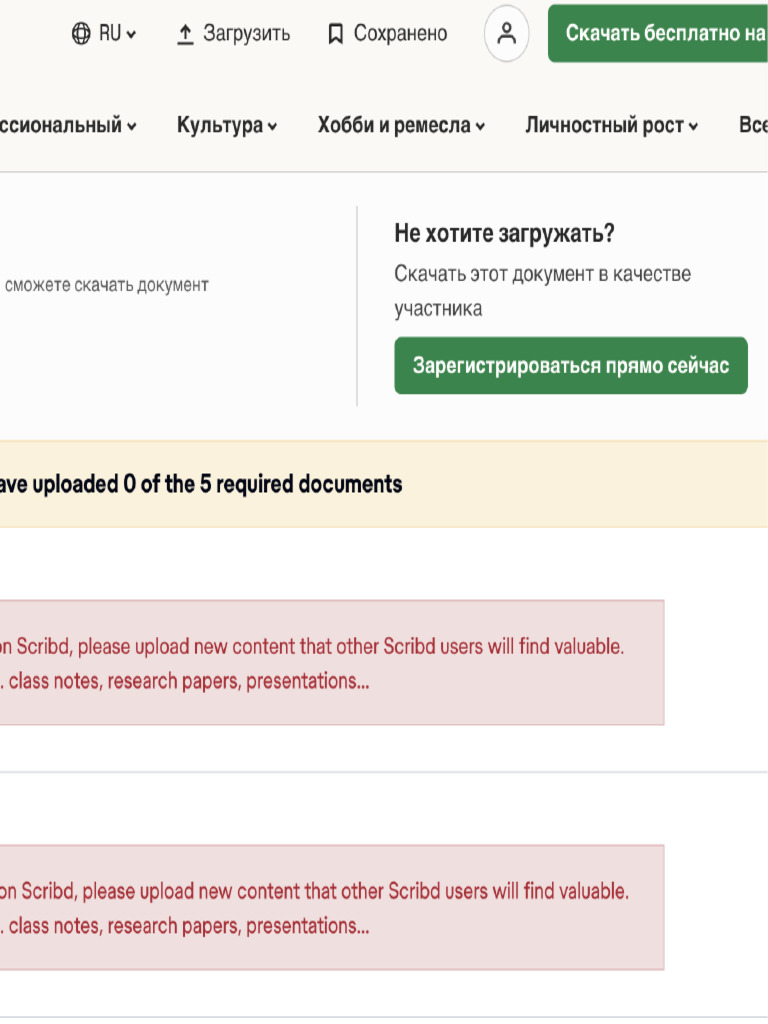Viewport: 768px width, 1024px height.
Task: Open the Хобби и ремесла menu
Action: (x=393, y=125)
